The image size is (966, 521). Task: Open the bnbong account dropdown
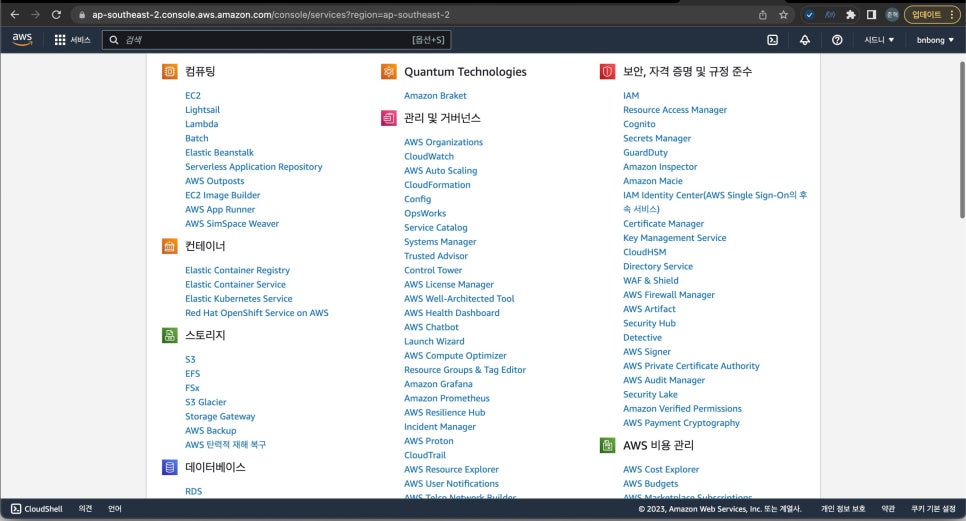[x=935, y=40]
